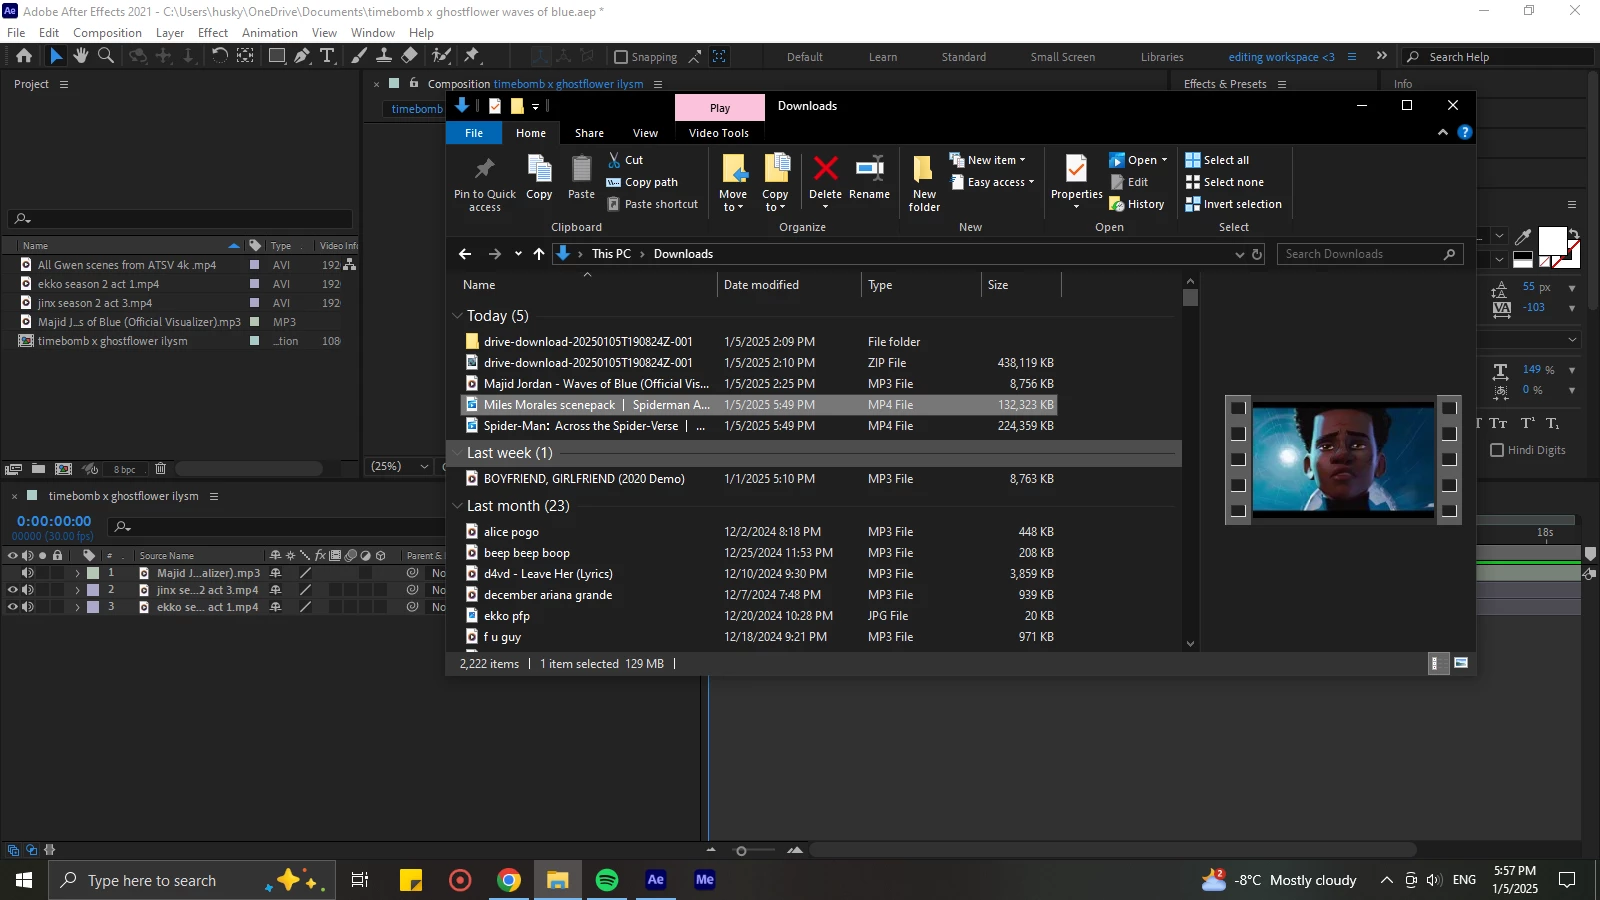
Task: Collapse the Last month group
Action: click(x=457, y=506)
